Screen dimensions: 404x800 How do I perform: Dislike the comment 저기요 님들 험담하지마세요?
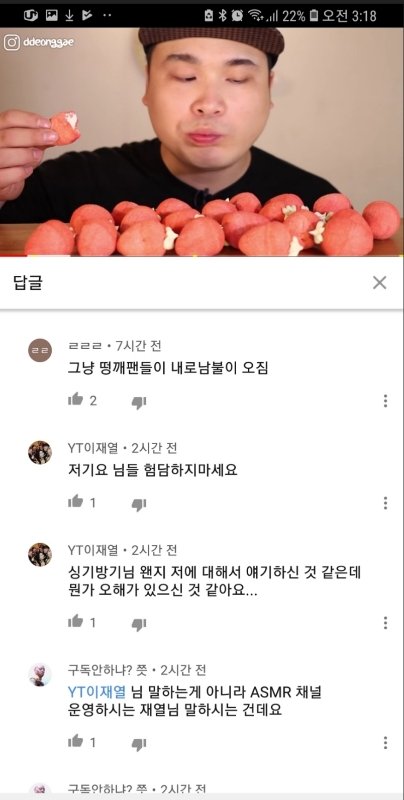pos(139,505)
